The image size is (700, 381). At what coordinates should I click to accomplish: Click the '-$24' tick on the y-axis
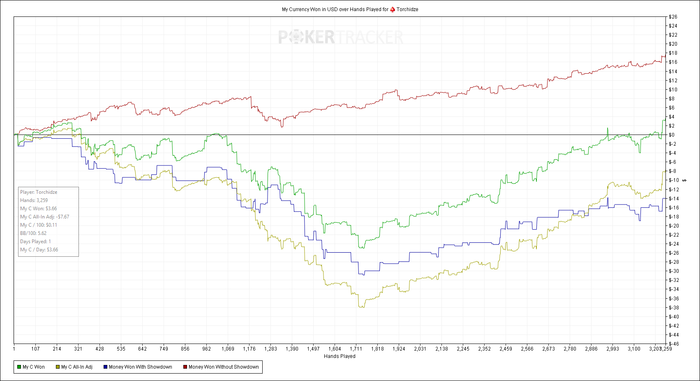pyautogui.click(x=673, y=244)
